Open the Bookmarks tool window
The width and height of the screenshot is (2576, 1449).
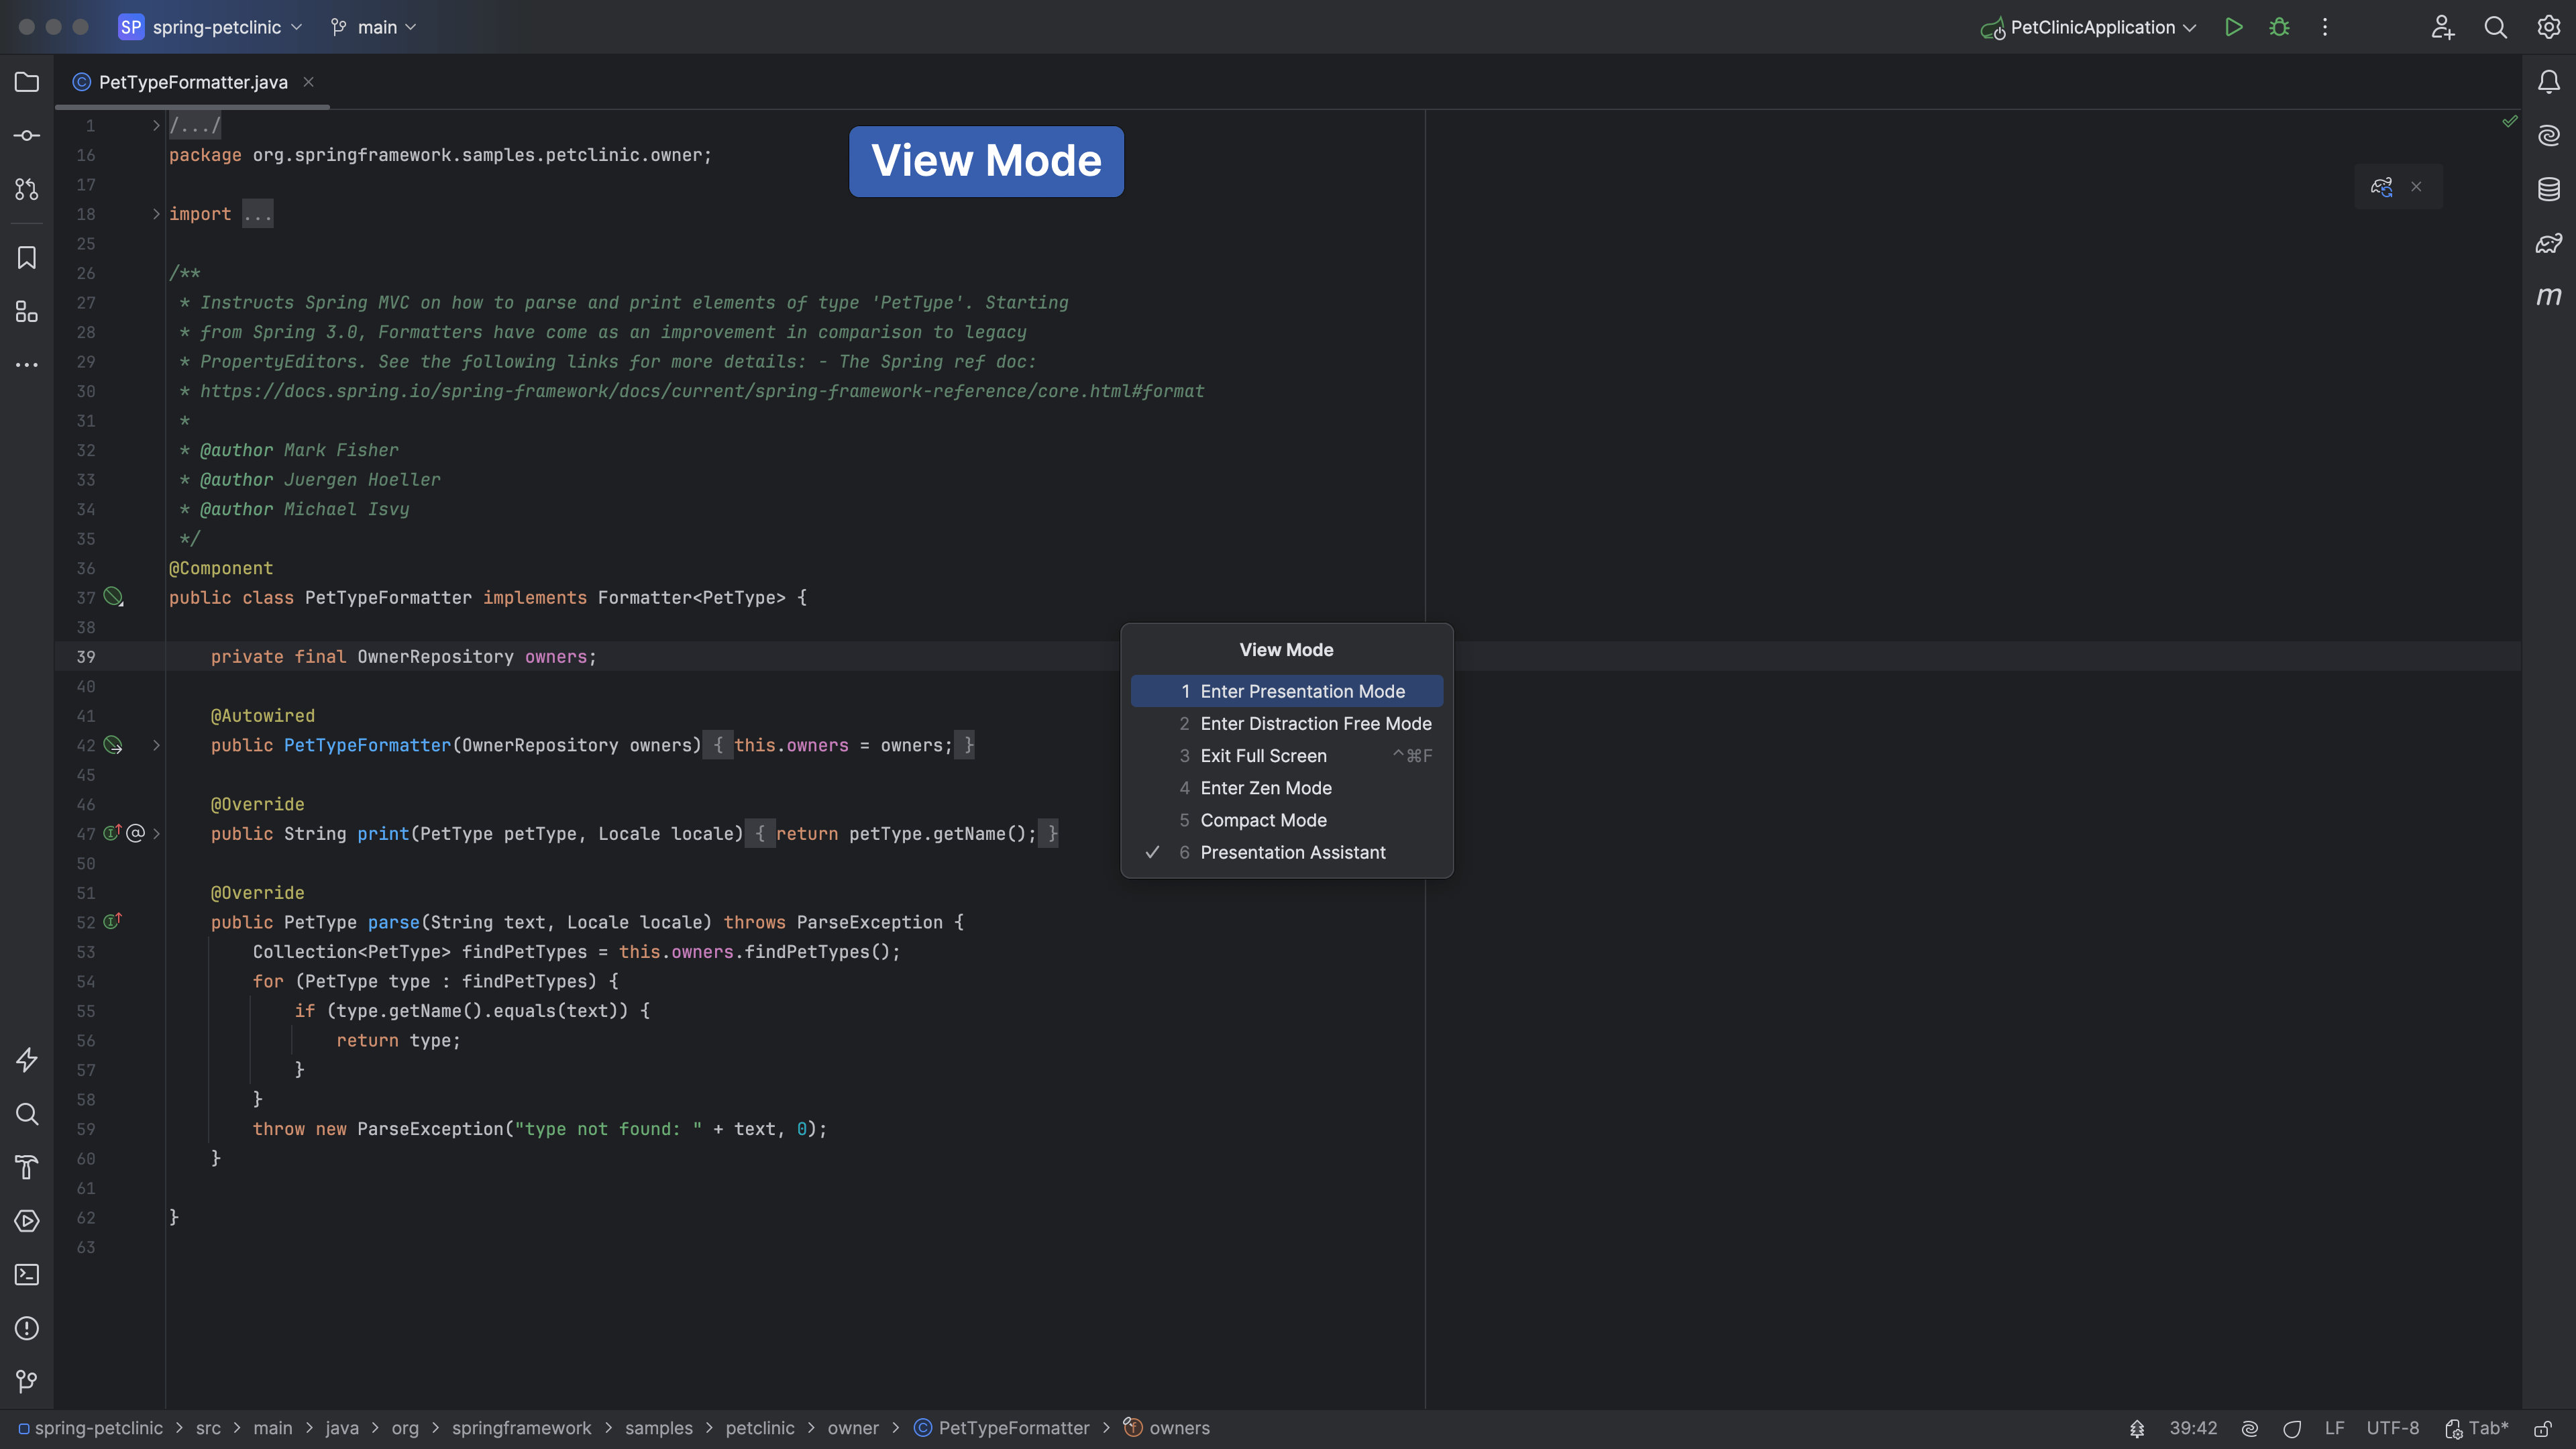click(27, 258)
